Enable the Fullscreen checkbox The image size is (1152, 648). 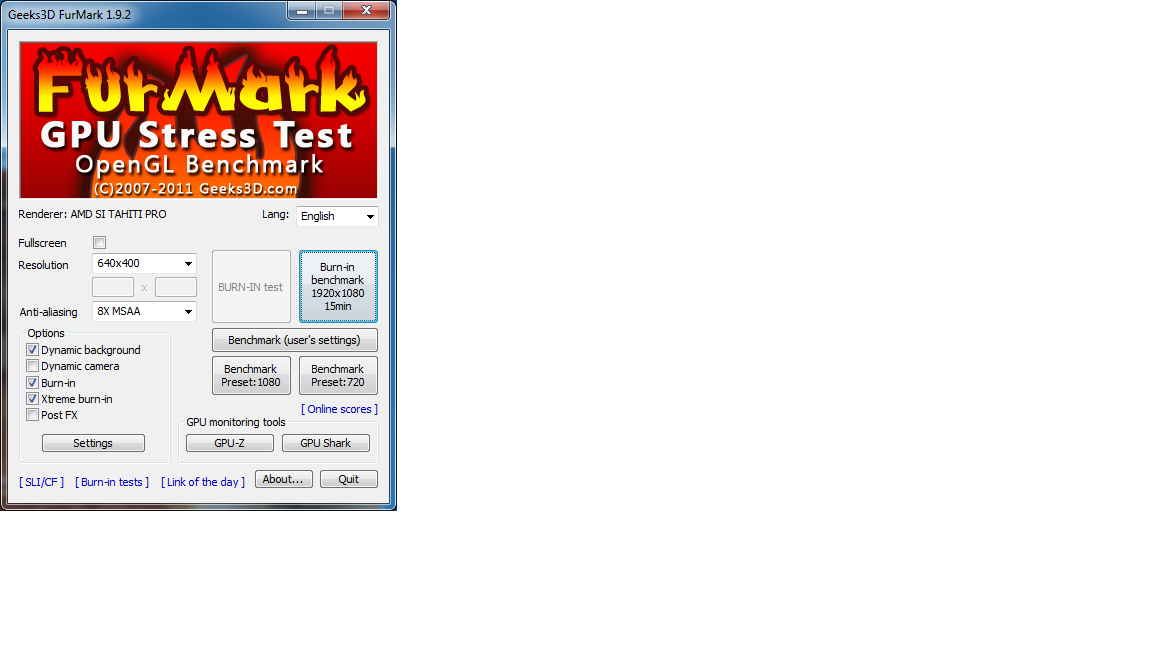click(x=100, y=242)
